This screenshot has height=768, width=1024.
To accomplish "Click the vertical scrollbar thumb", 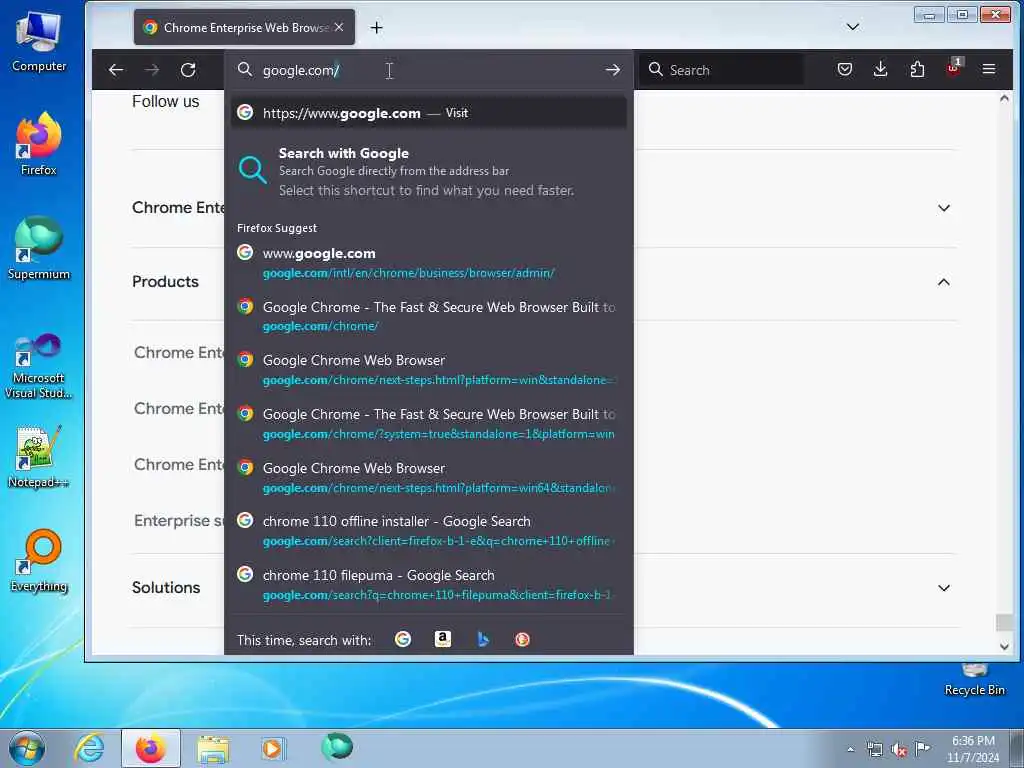I will 1004,622.
